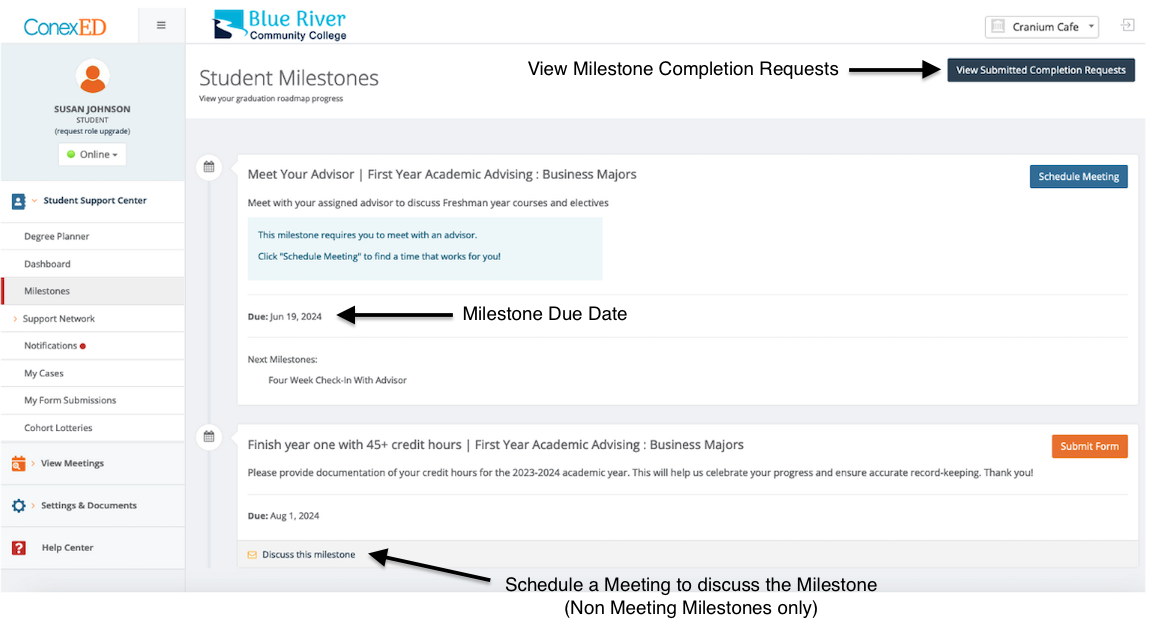Click the envelope icon for Discuss this milestone
The width and height of the screenshot is (1173, 633).
(x=252, y=555)
